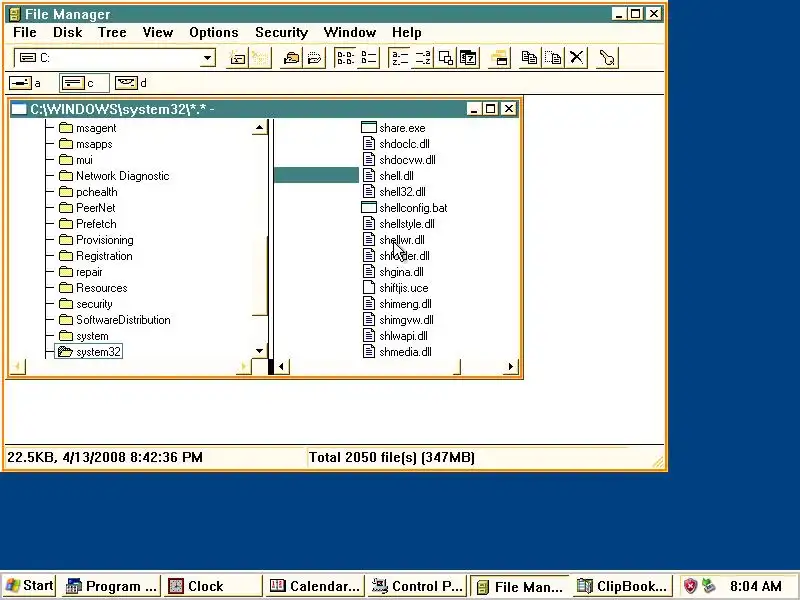Viewport: 800px width, 600px height.
Task: Select hard drive c icon
Action: coord(74,83)
